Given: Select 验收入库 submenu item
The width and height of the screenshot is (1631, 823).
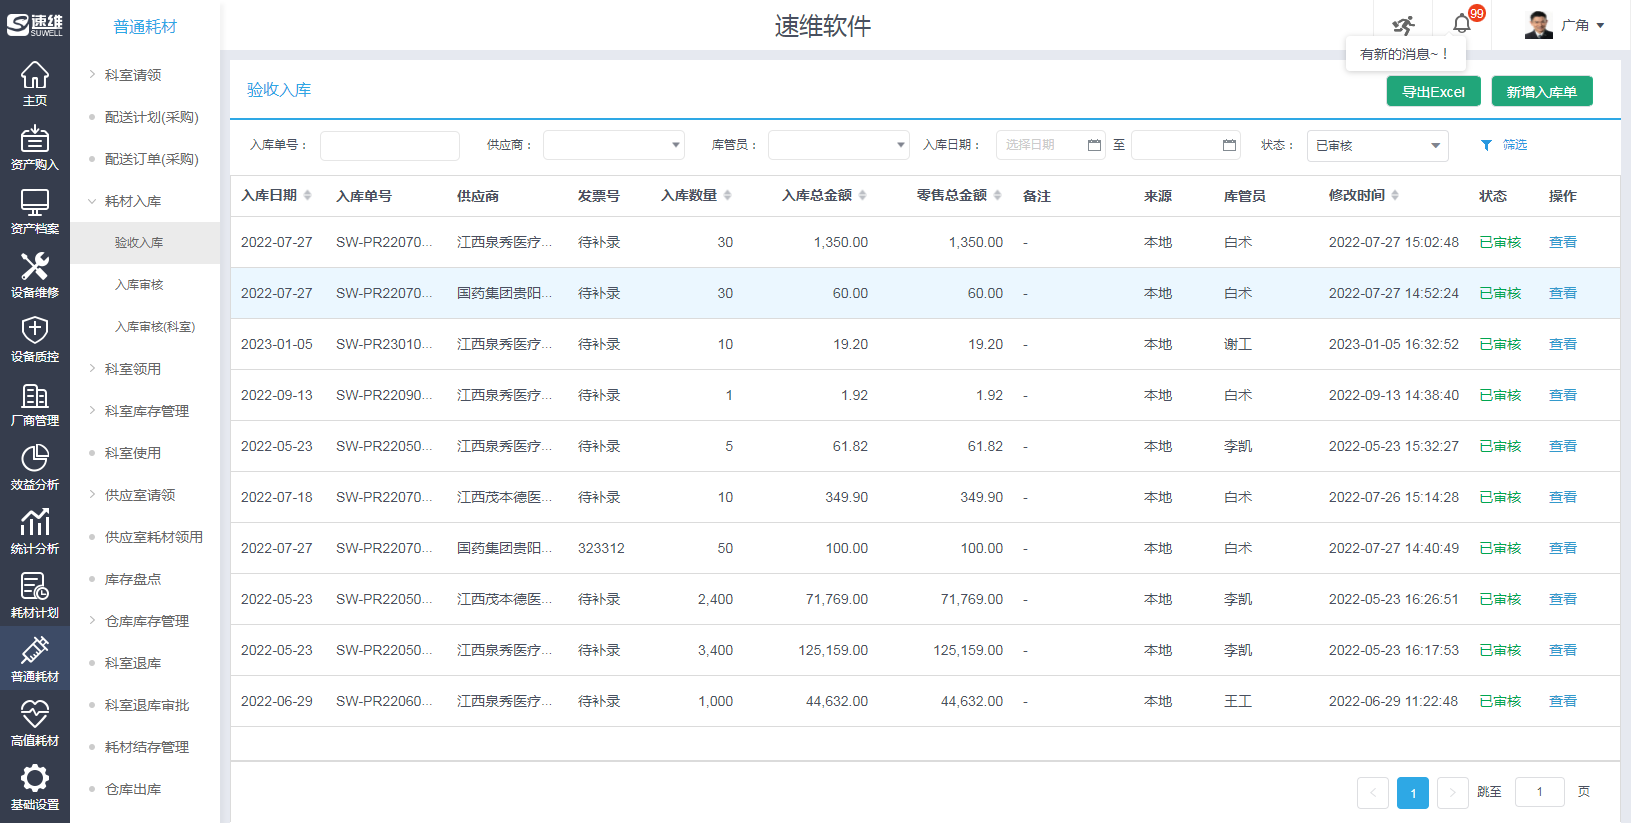Looking at the screenshot, I should 145,243.
